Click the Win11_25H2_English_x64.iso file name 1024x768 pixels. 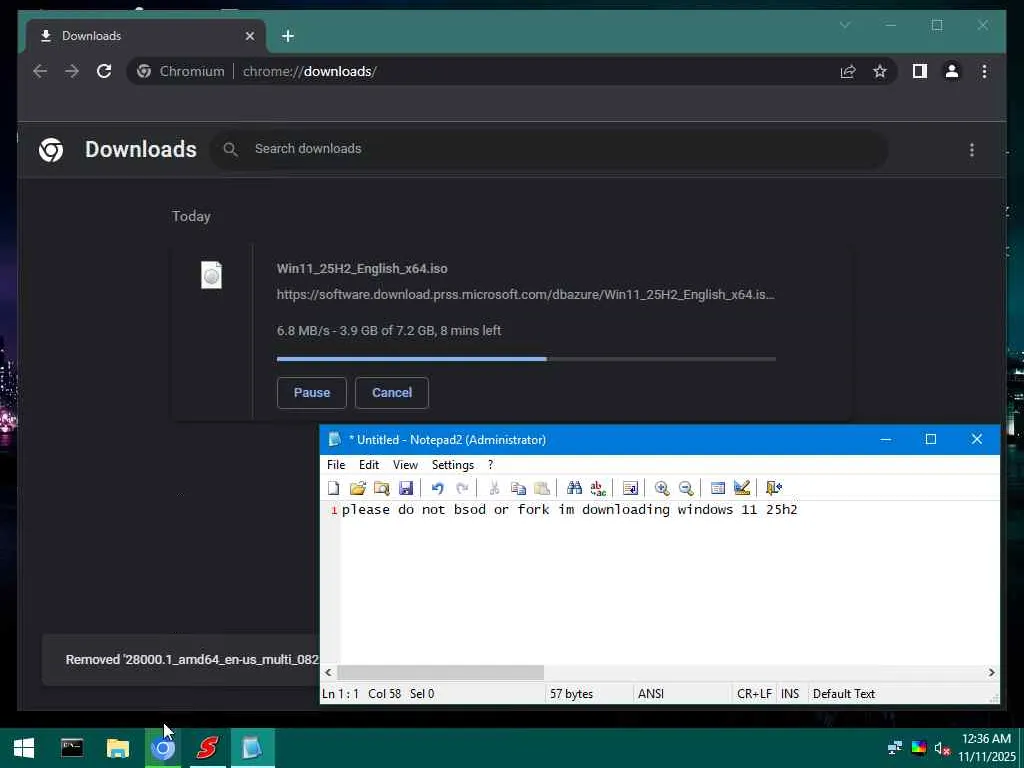(x=362, y=268)
